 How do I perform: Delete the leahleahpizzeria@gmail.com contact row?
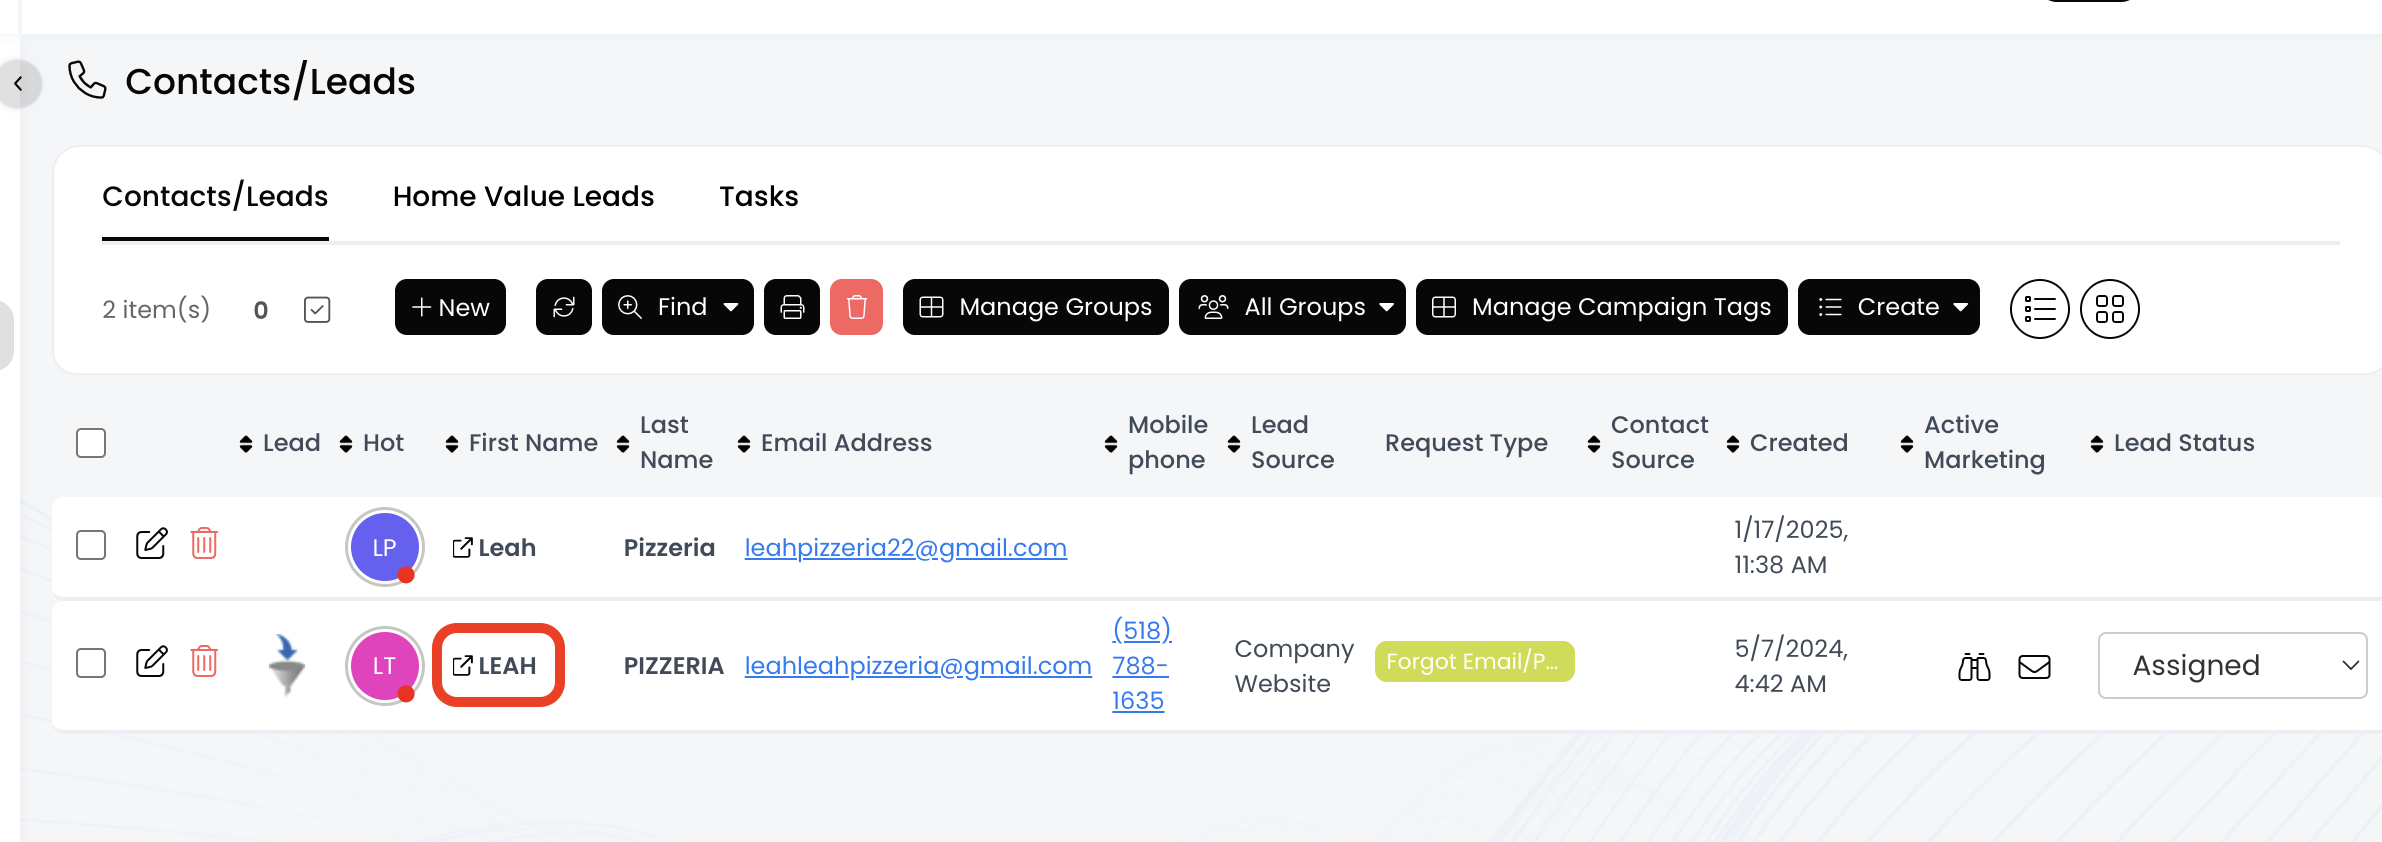point(204,662)
